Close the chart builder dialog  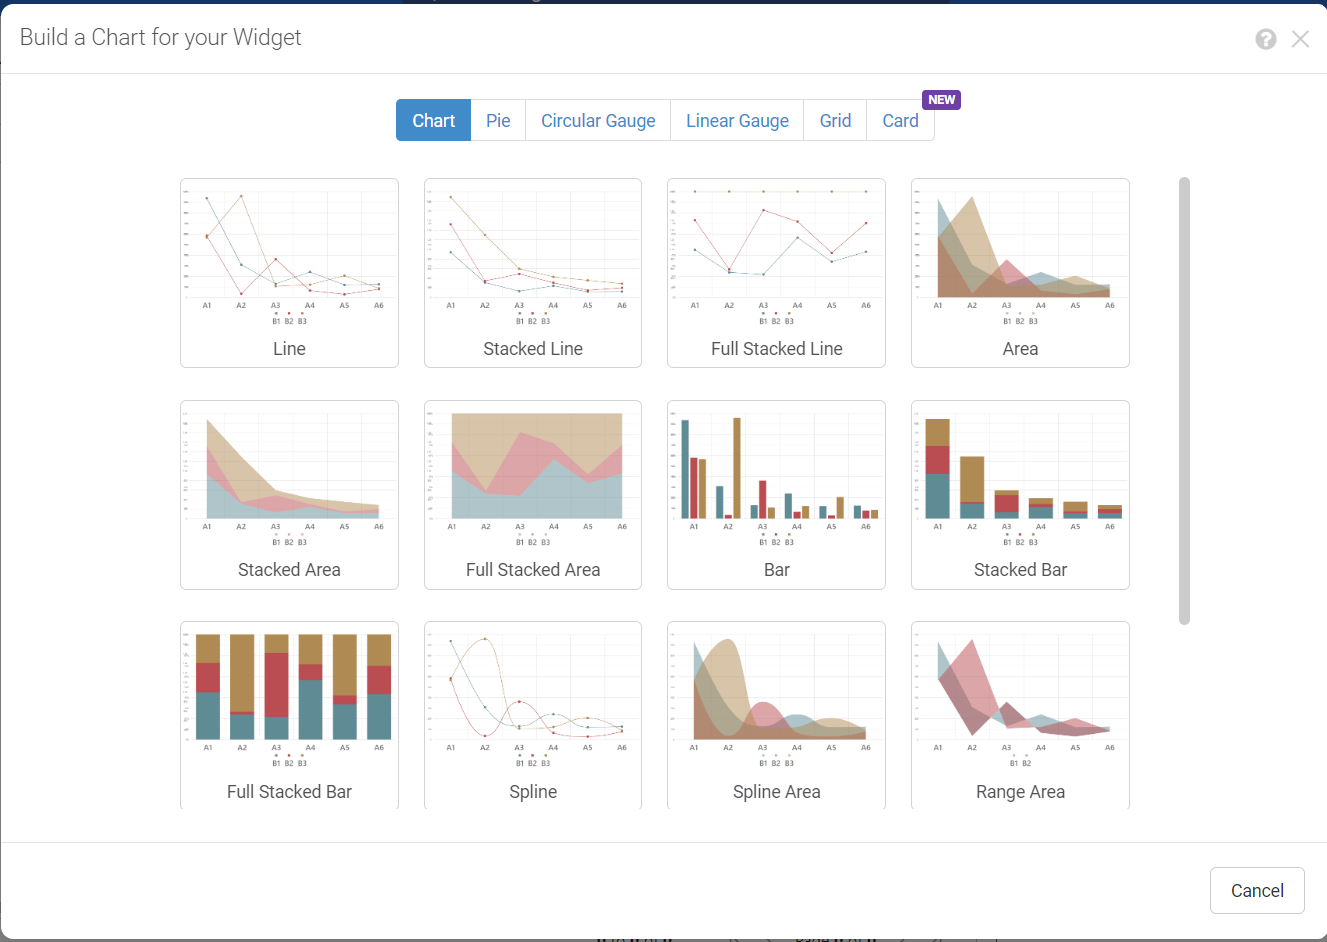(x=1300, y=39)
